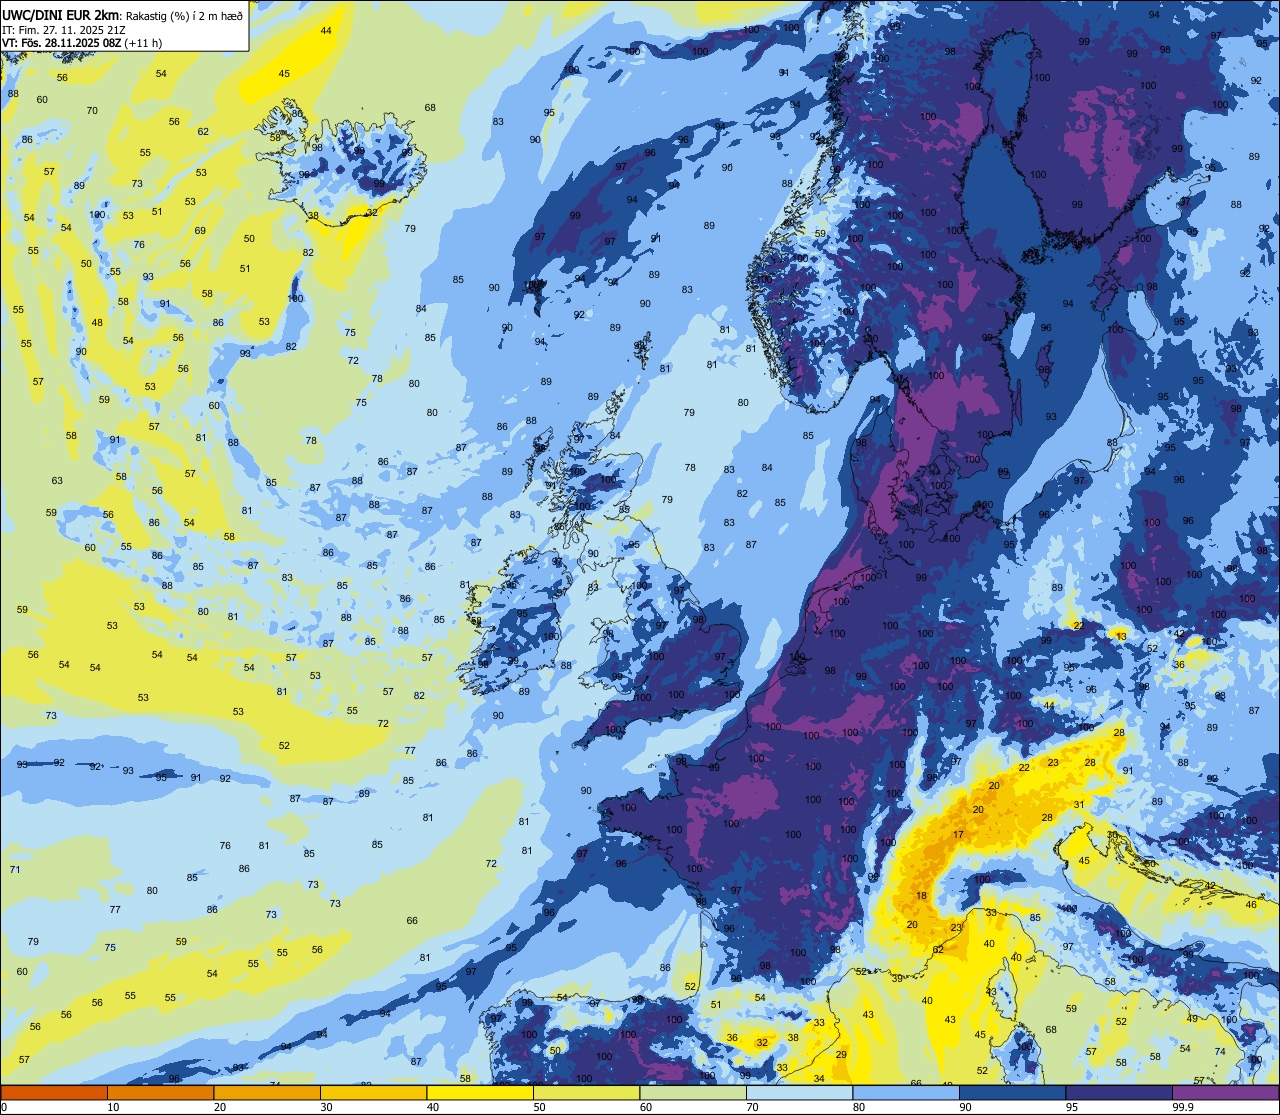Click the '18' humidity value on the map

921,895
